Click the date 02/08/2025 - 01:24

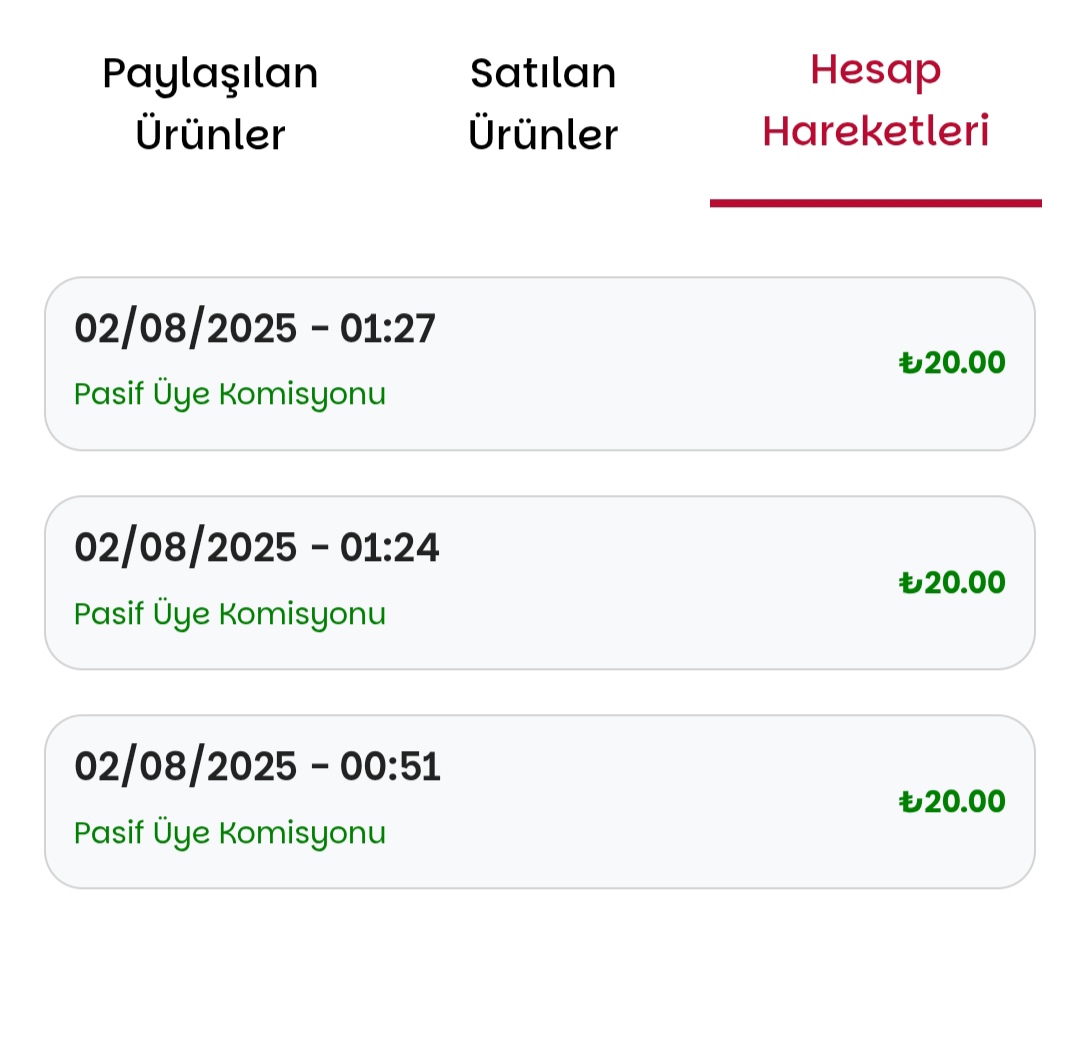256,548
